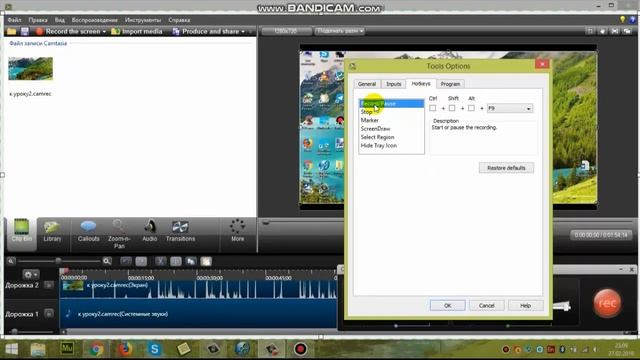Viewport: 640px width, 360px height.
Task: Open the Инструменты menu
Action: coord(143,20)
